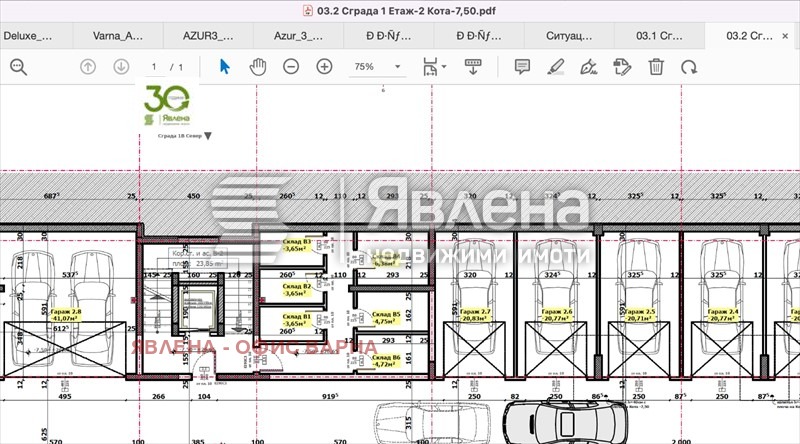800x444 pixels.
Task: Zoom in with the plus button
Action: [324, 67]
